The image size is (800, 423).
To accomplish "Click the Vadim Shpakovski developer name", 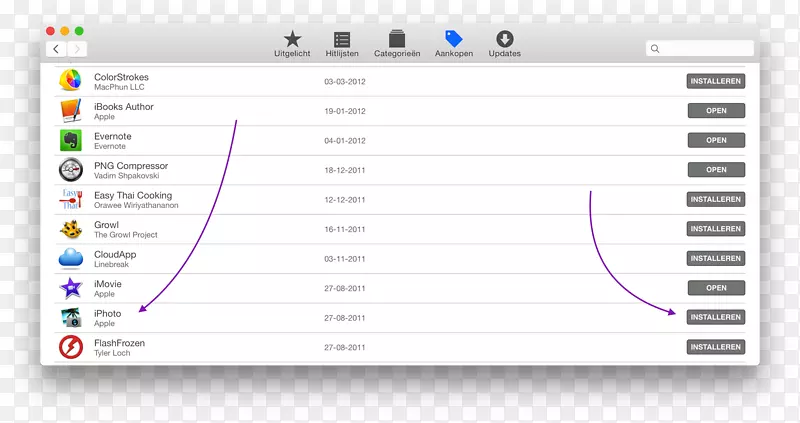I will [127, 176].
